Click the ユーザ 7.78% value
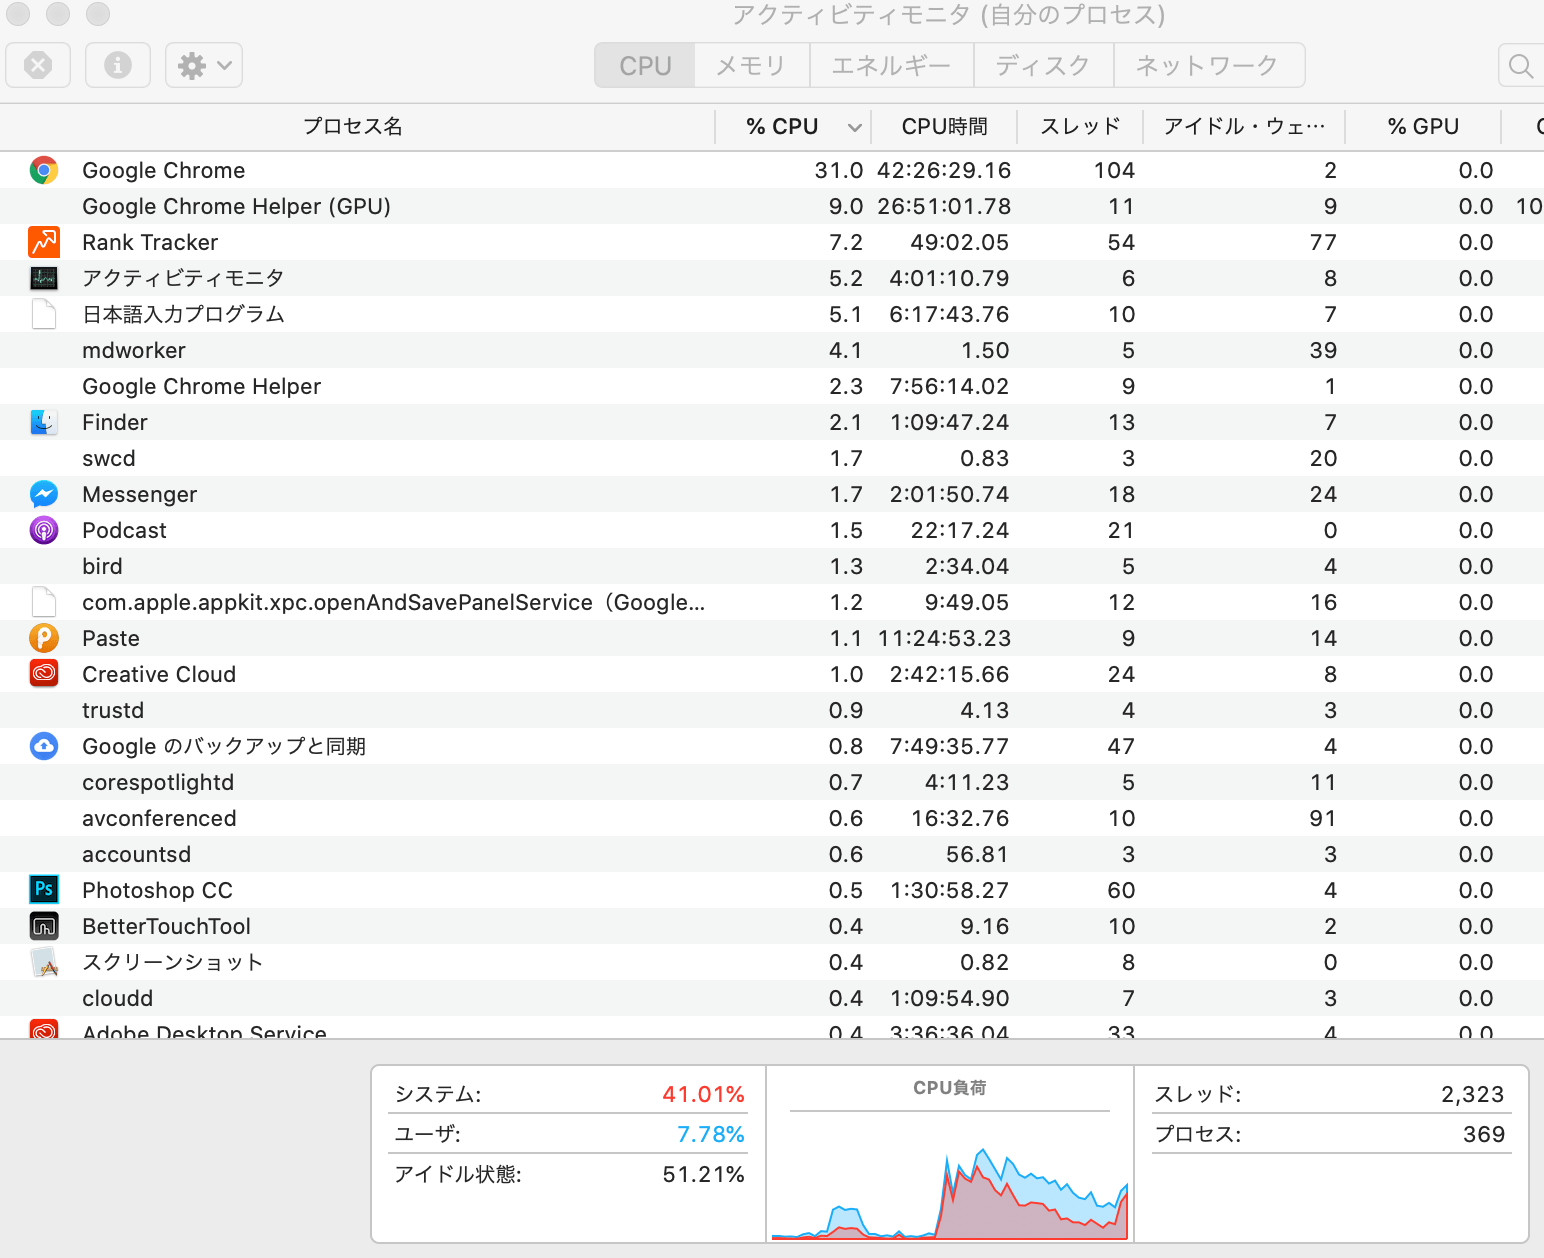The height and width of the screenshot is (1258, 1544). tap(711, 1134)
